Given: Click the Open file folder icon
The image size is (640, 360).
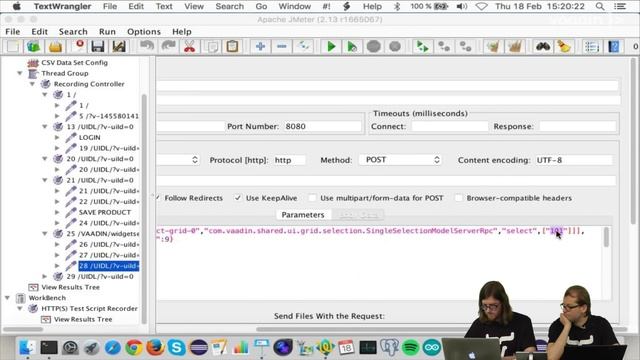Looking at the screenshot, I should coord(55,47).
